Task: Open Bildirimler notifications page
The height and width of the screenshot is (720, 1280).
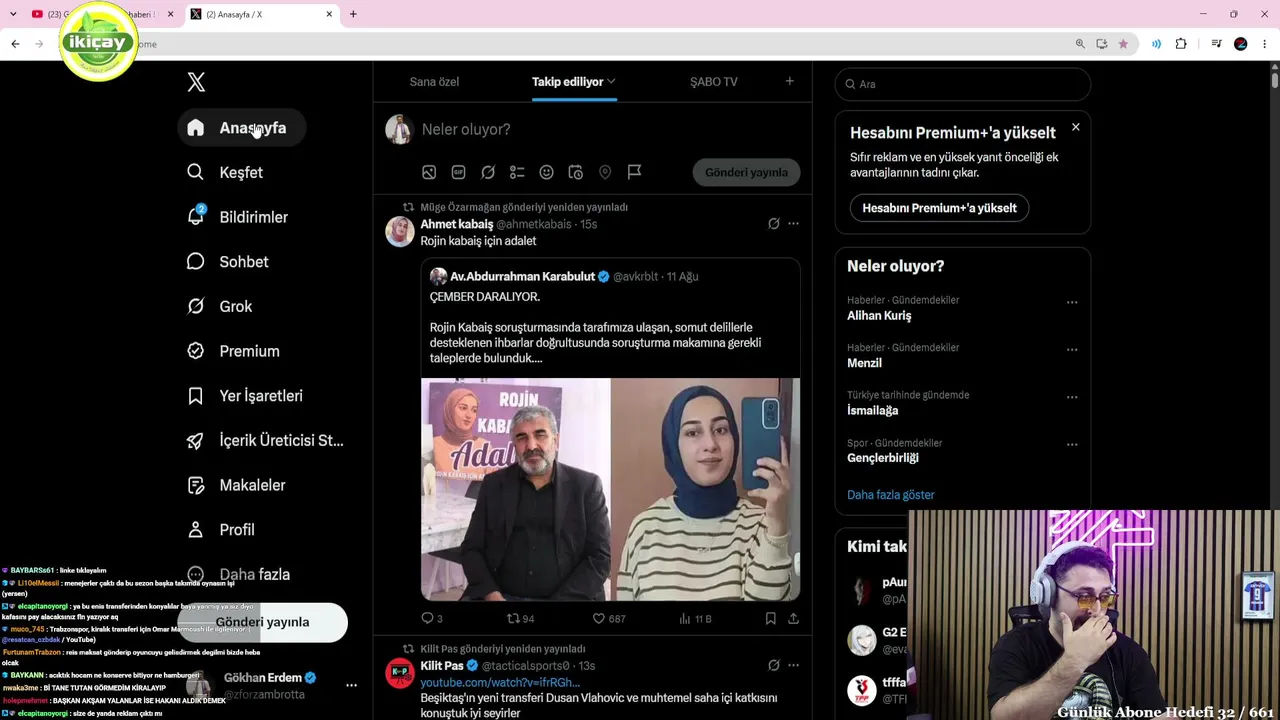Action: (240, 217)
